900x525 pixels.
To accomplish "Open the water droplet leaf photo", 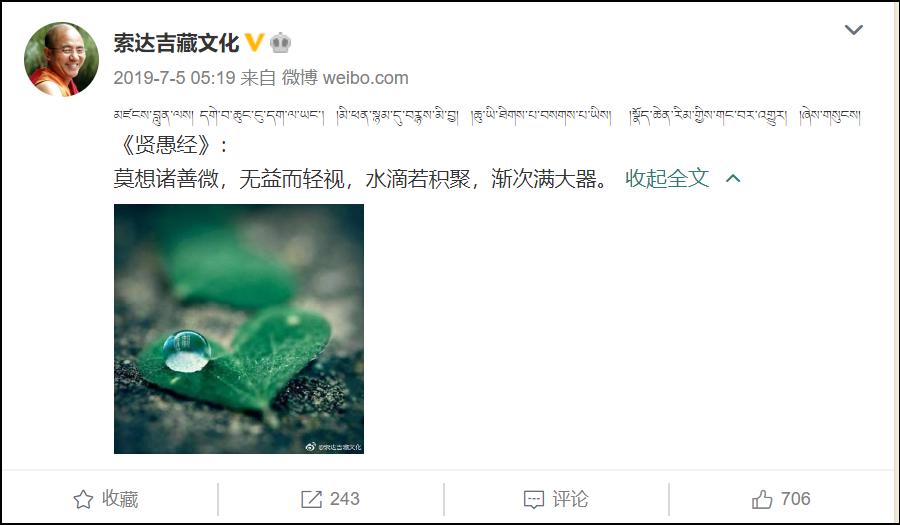I will (x=239, y=329).
